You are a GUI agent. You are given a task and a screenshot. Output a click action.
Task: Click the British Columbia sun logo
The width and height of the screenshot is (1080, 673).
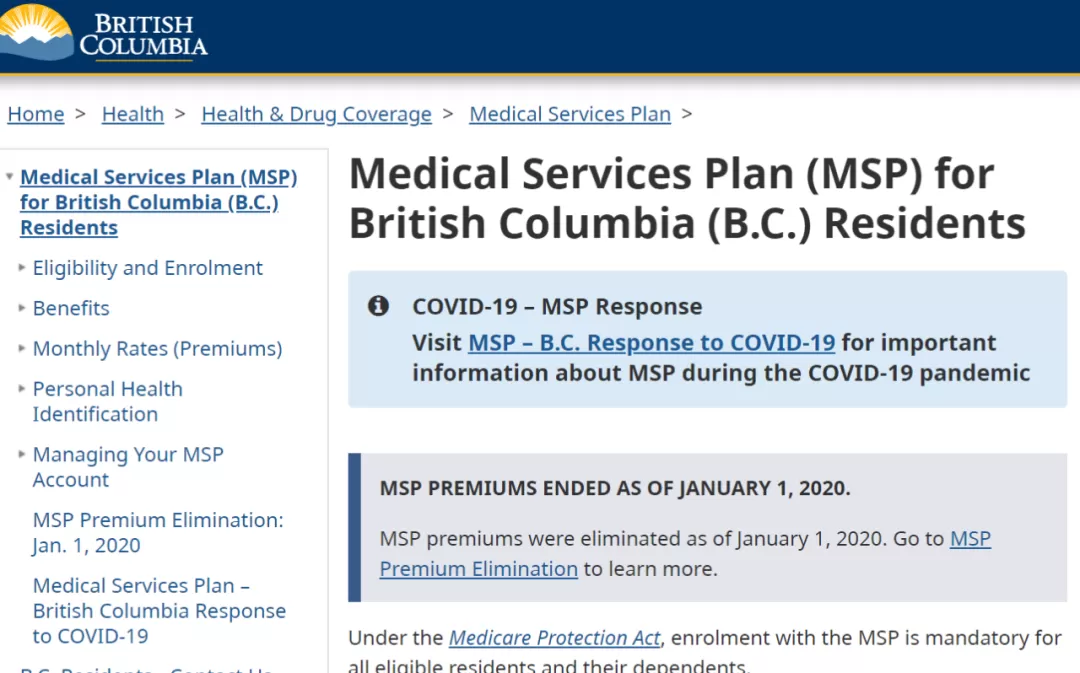[36, 32]
